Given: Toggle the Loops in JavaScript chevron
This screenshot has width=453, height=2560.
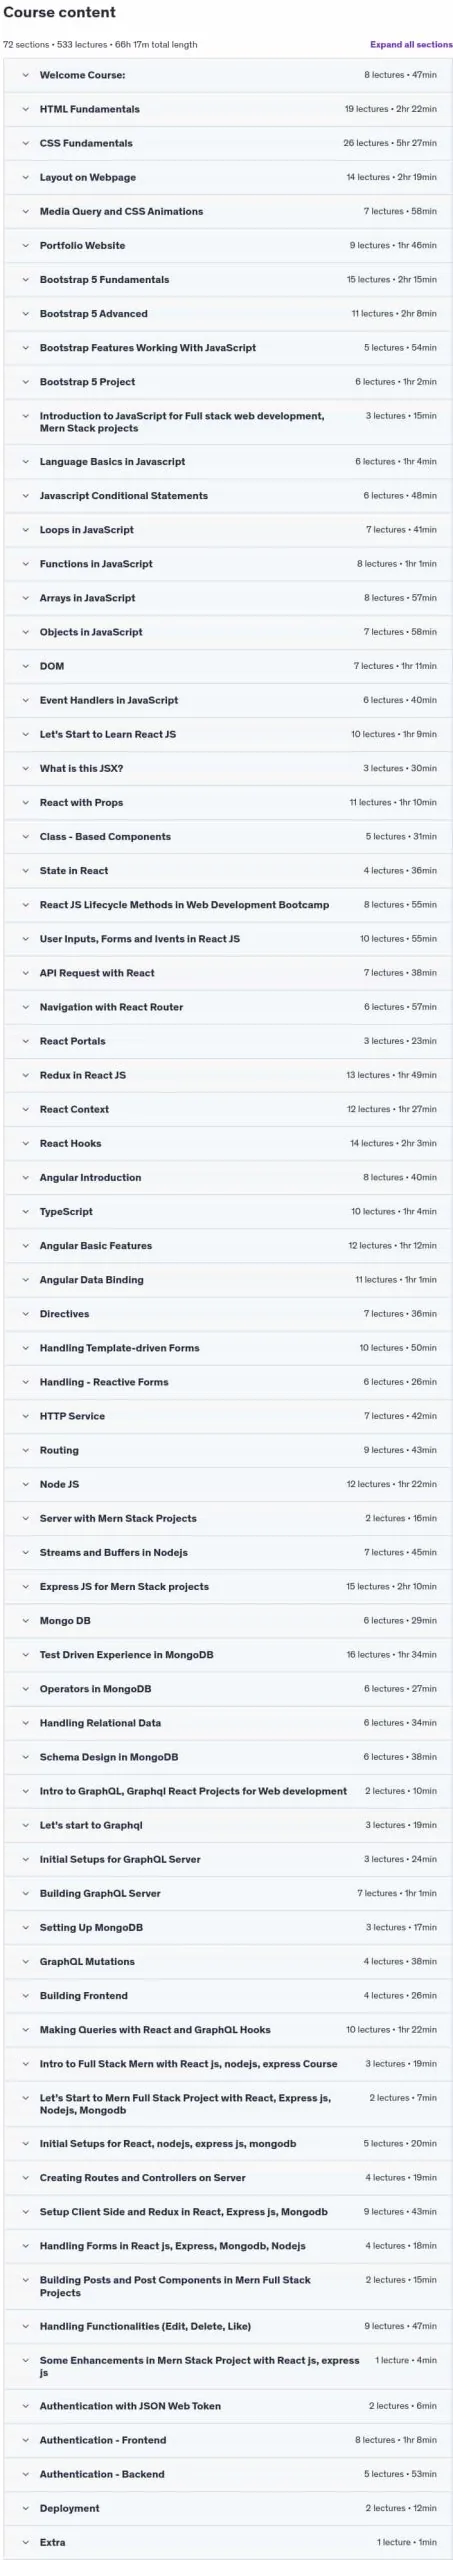Looking at the screenshot, I should coord(26,530).
